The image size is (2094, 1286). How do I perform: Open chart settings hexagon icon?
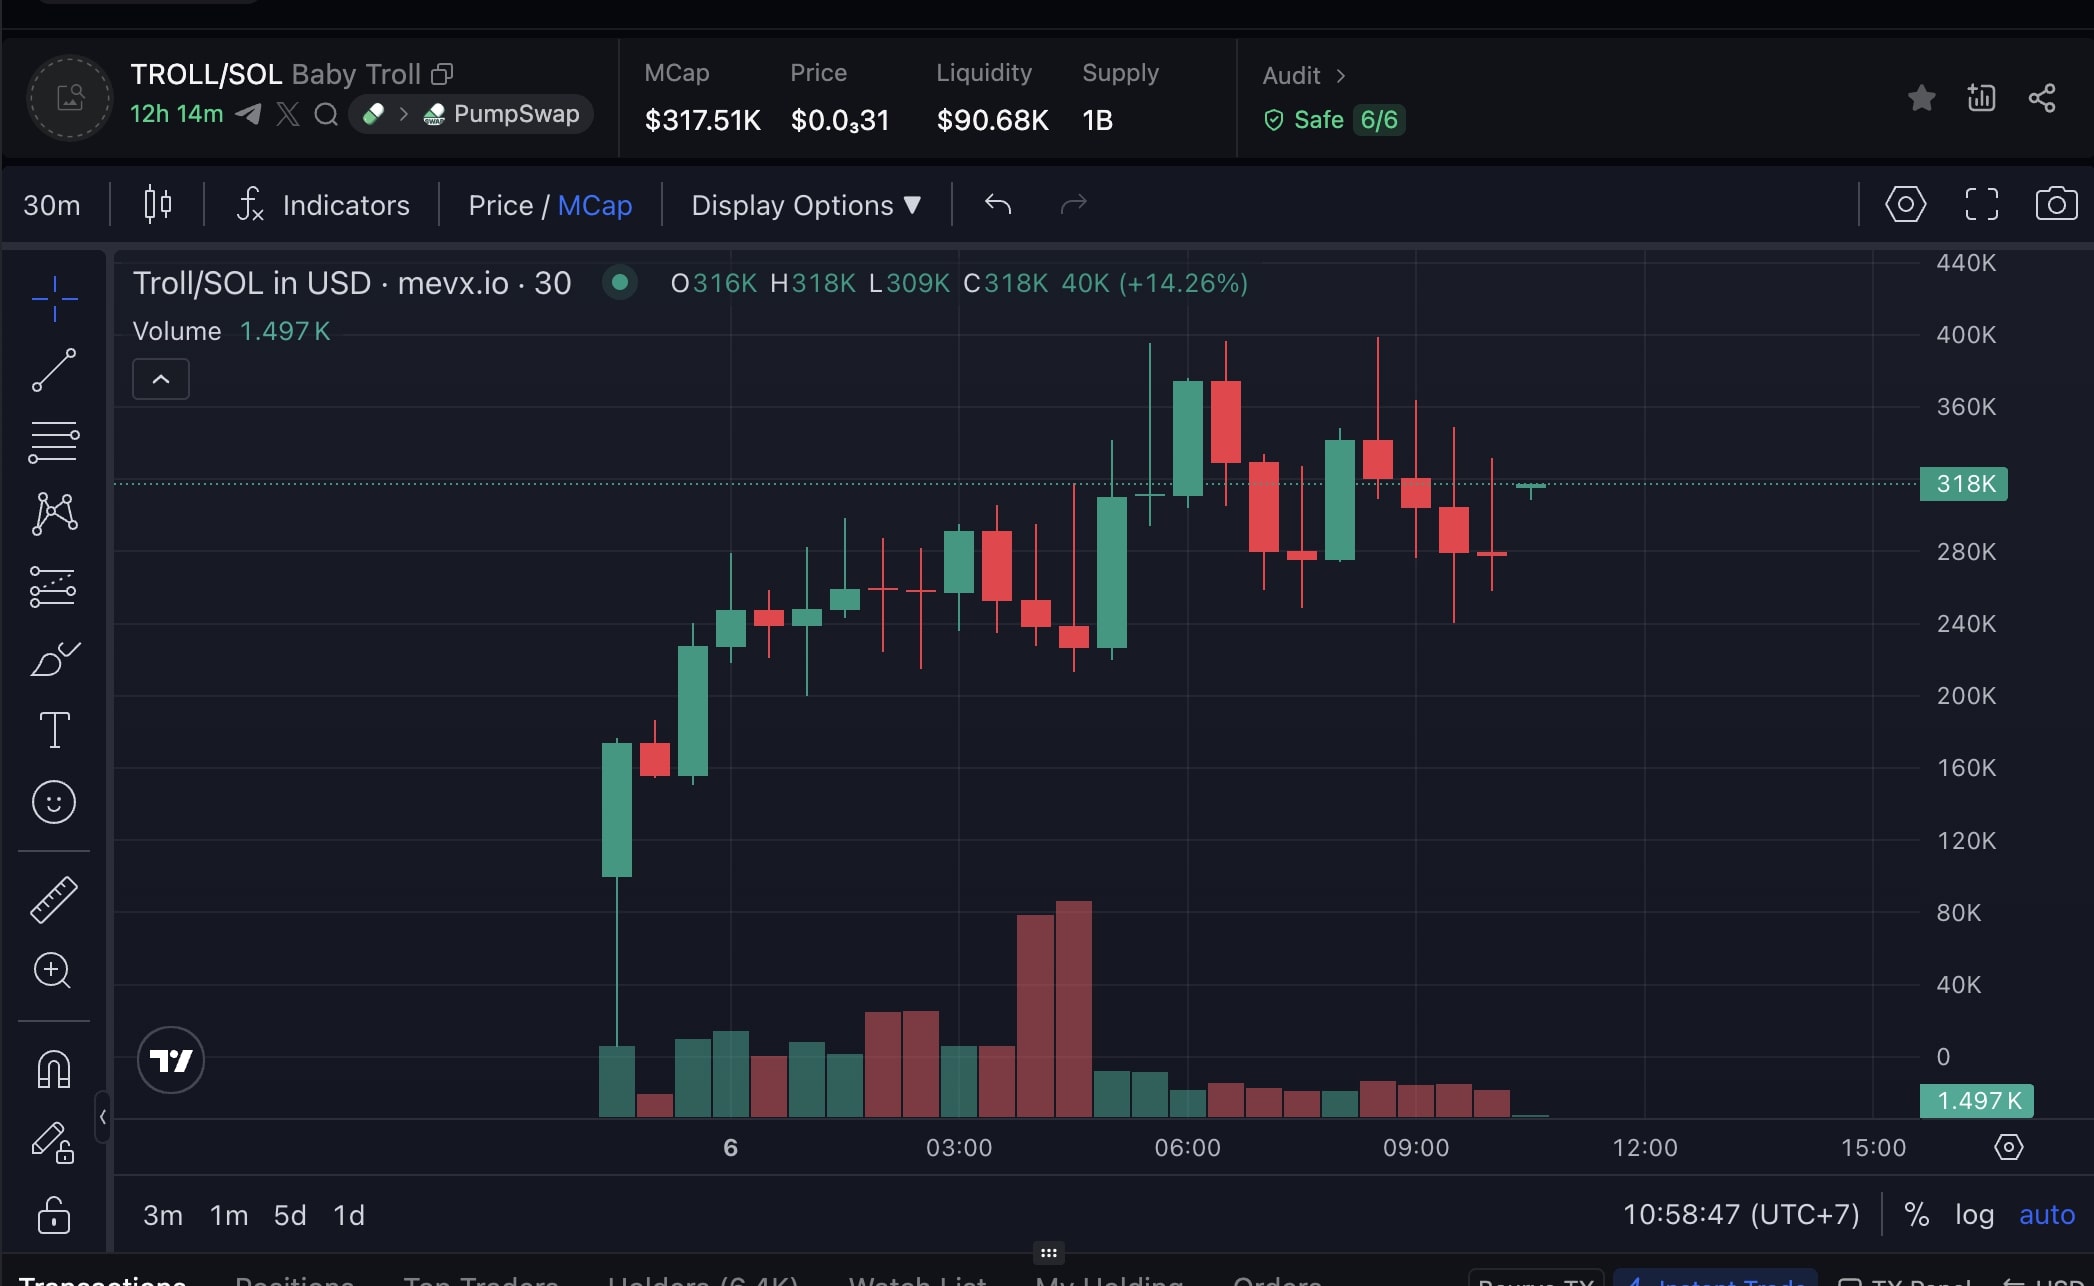tap(1905, 204)
